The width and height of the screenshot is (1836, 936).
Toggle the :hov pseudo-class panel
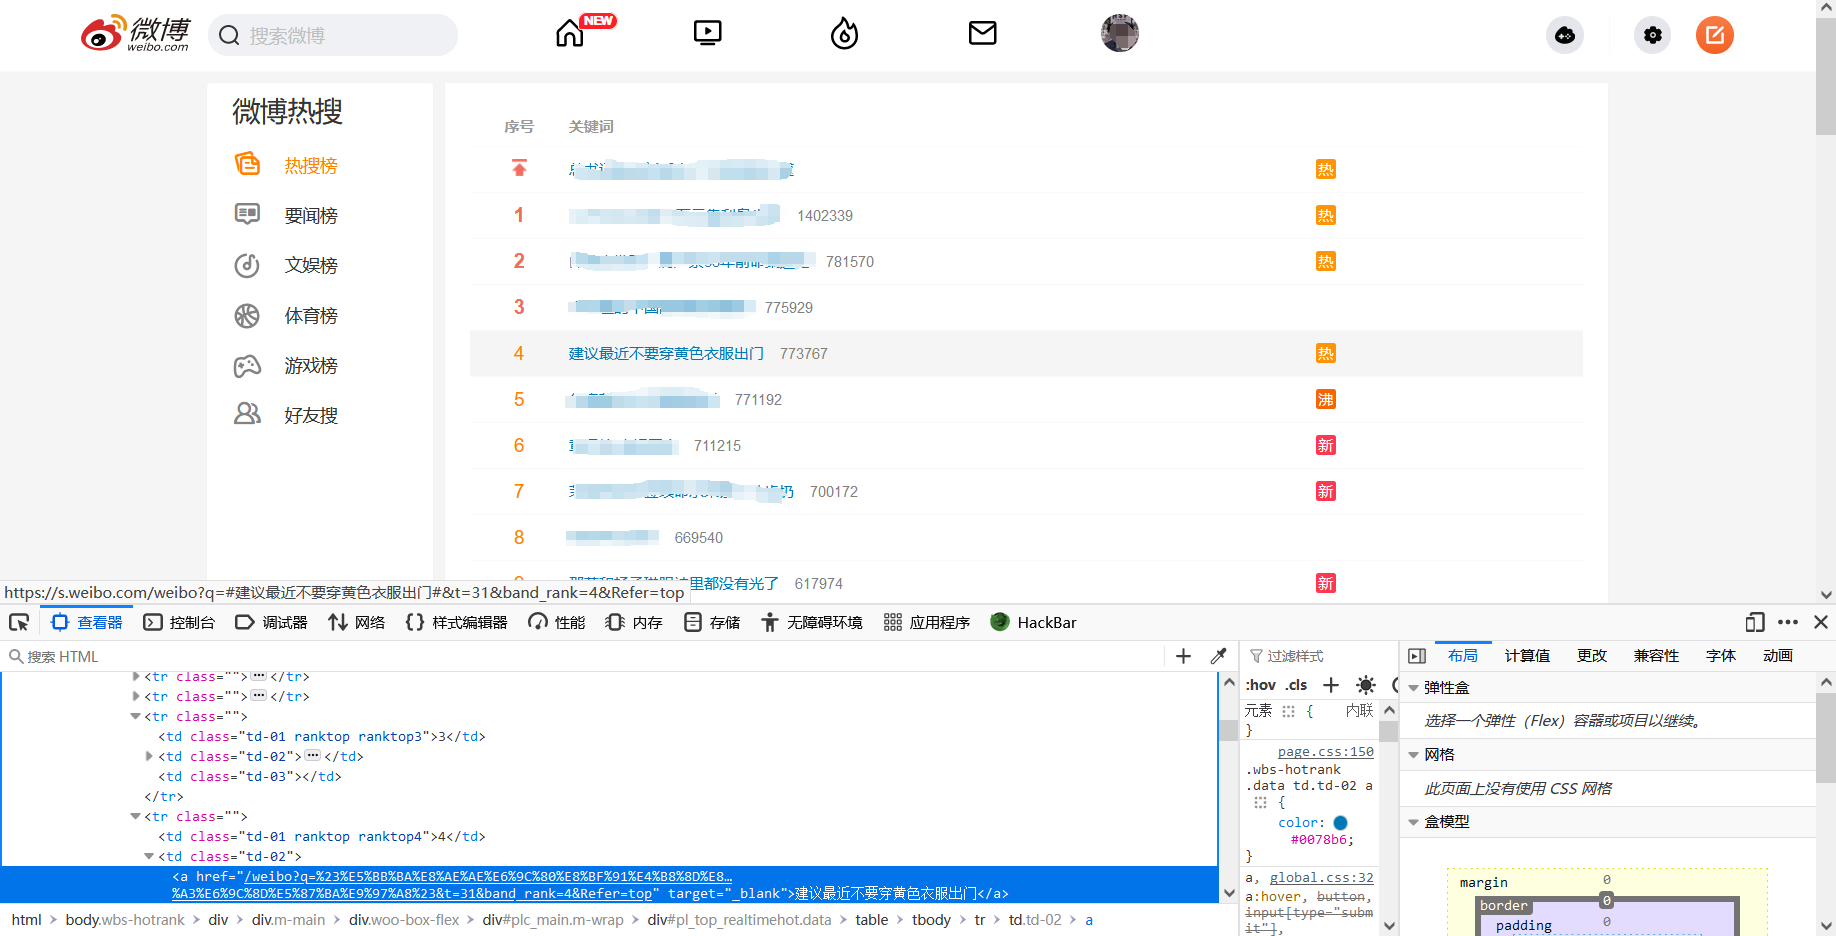click(x=1260, y=685)
